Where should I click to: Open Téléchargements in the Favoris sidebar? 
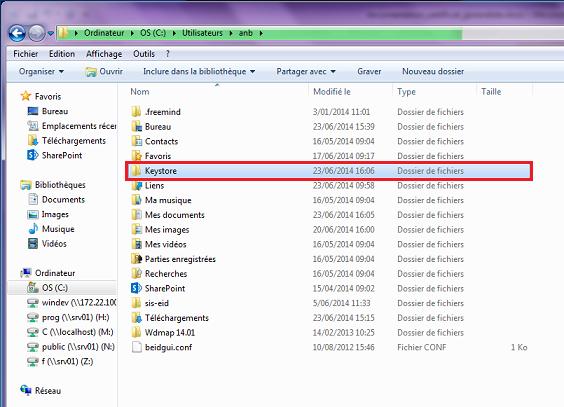pyautogui.click(x=74, y=141)
